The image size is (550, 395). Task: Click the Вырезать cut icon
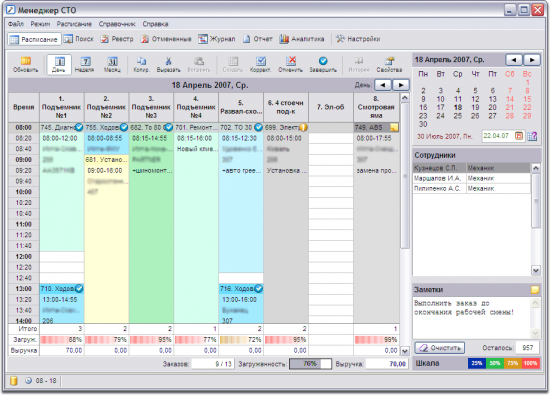(168, 65)
